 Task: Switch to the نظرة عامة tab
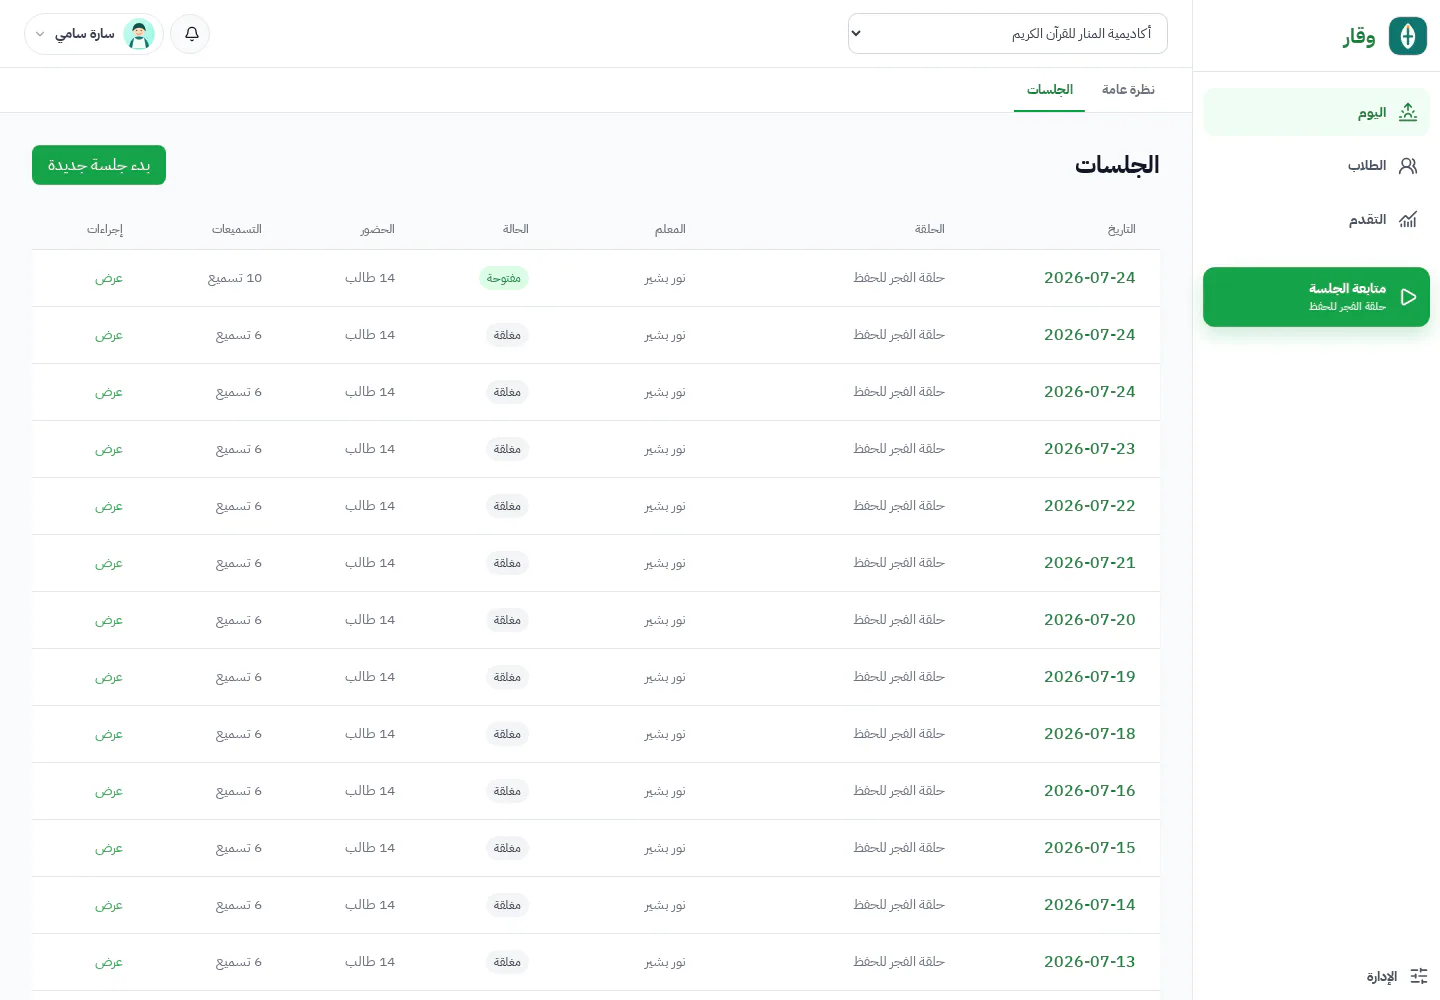point(1128,90)
